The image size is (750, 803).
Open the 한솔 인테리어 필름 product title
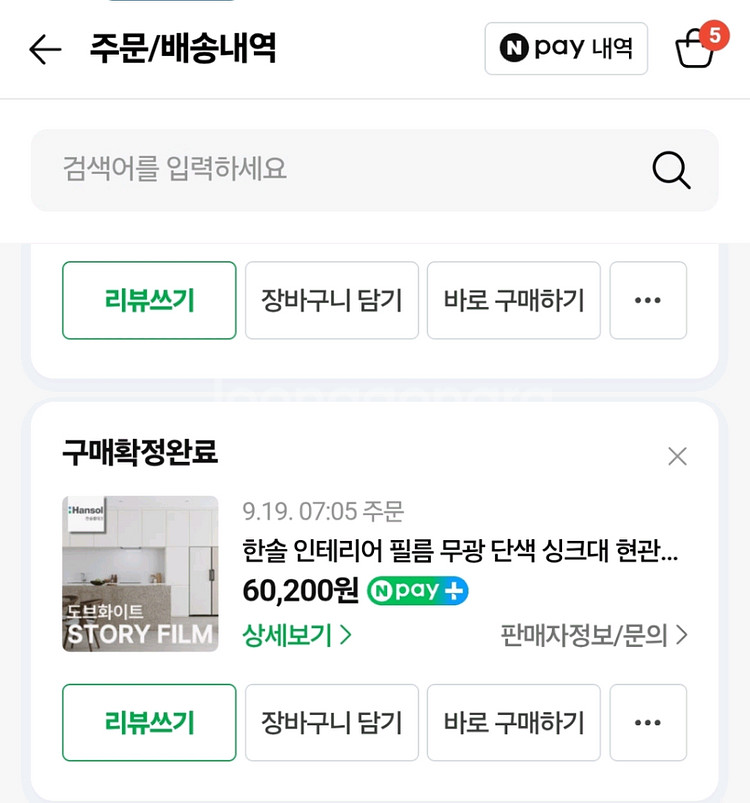460,551
